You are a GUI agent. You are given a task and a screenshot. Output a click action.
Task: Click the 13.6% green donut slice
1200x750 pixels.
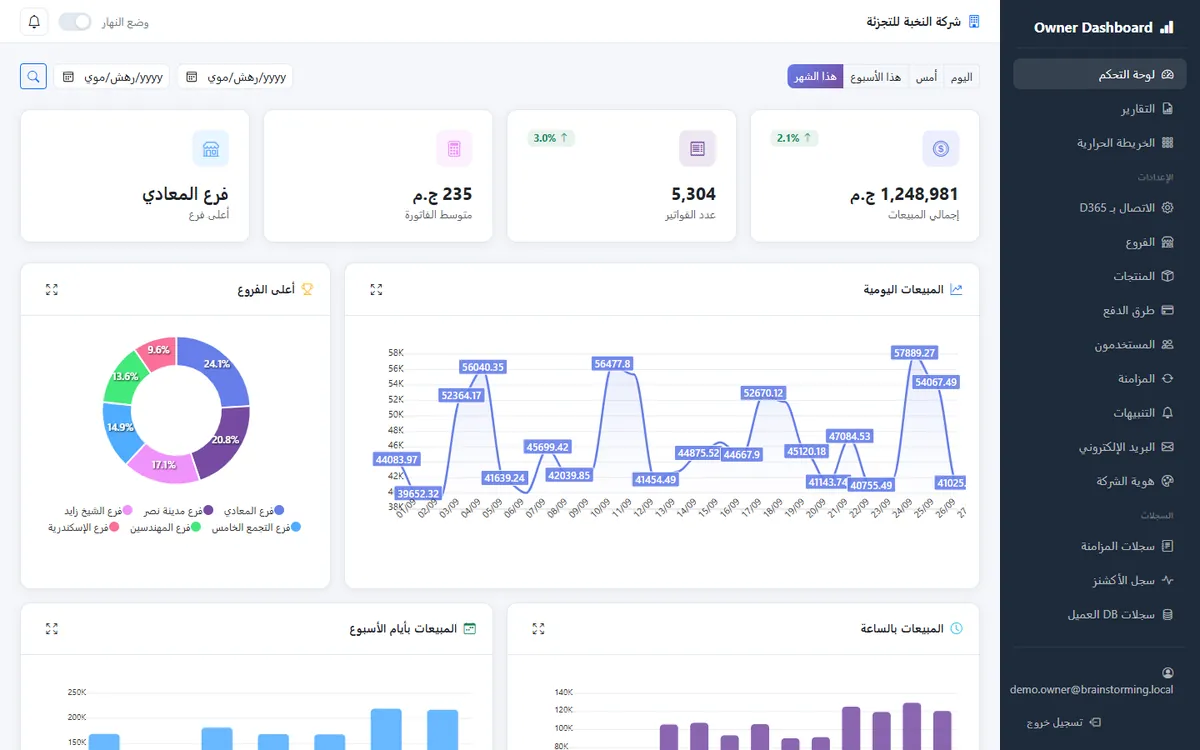[124, 378]
